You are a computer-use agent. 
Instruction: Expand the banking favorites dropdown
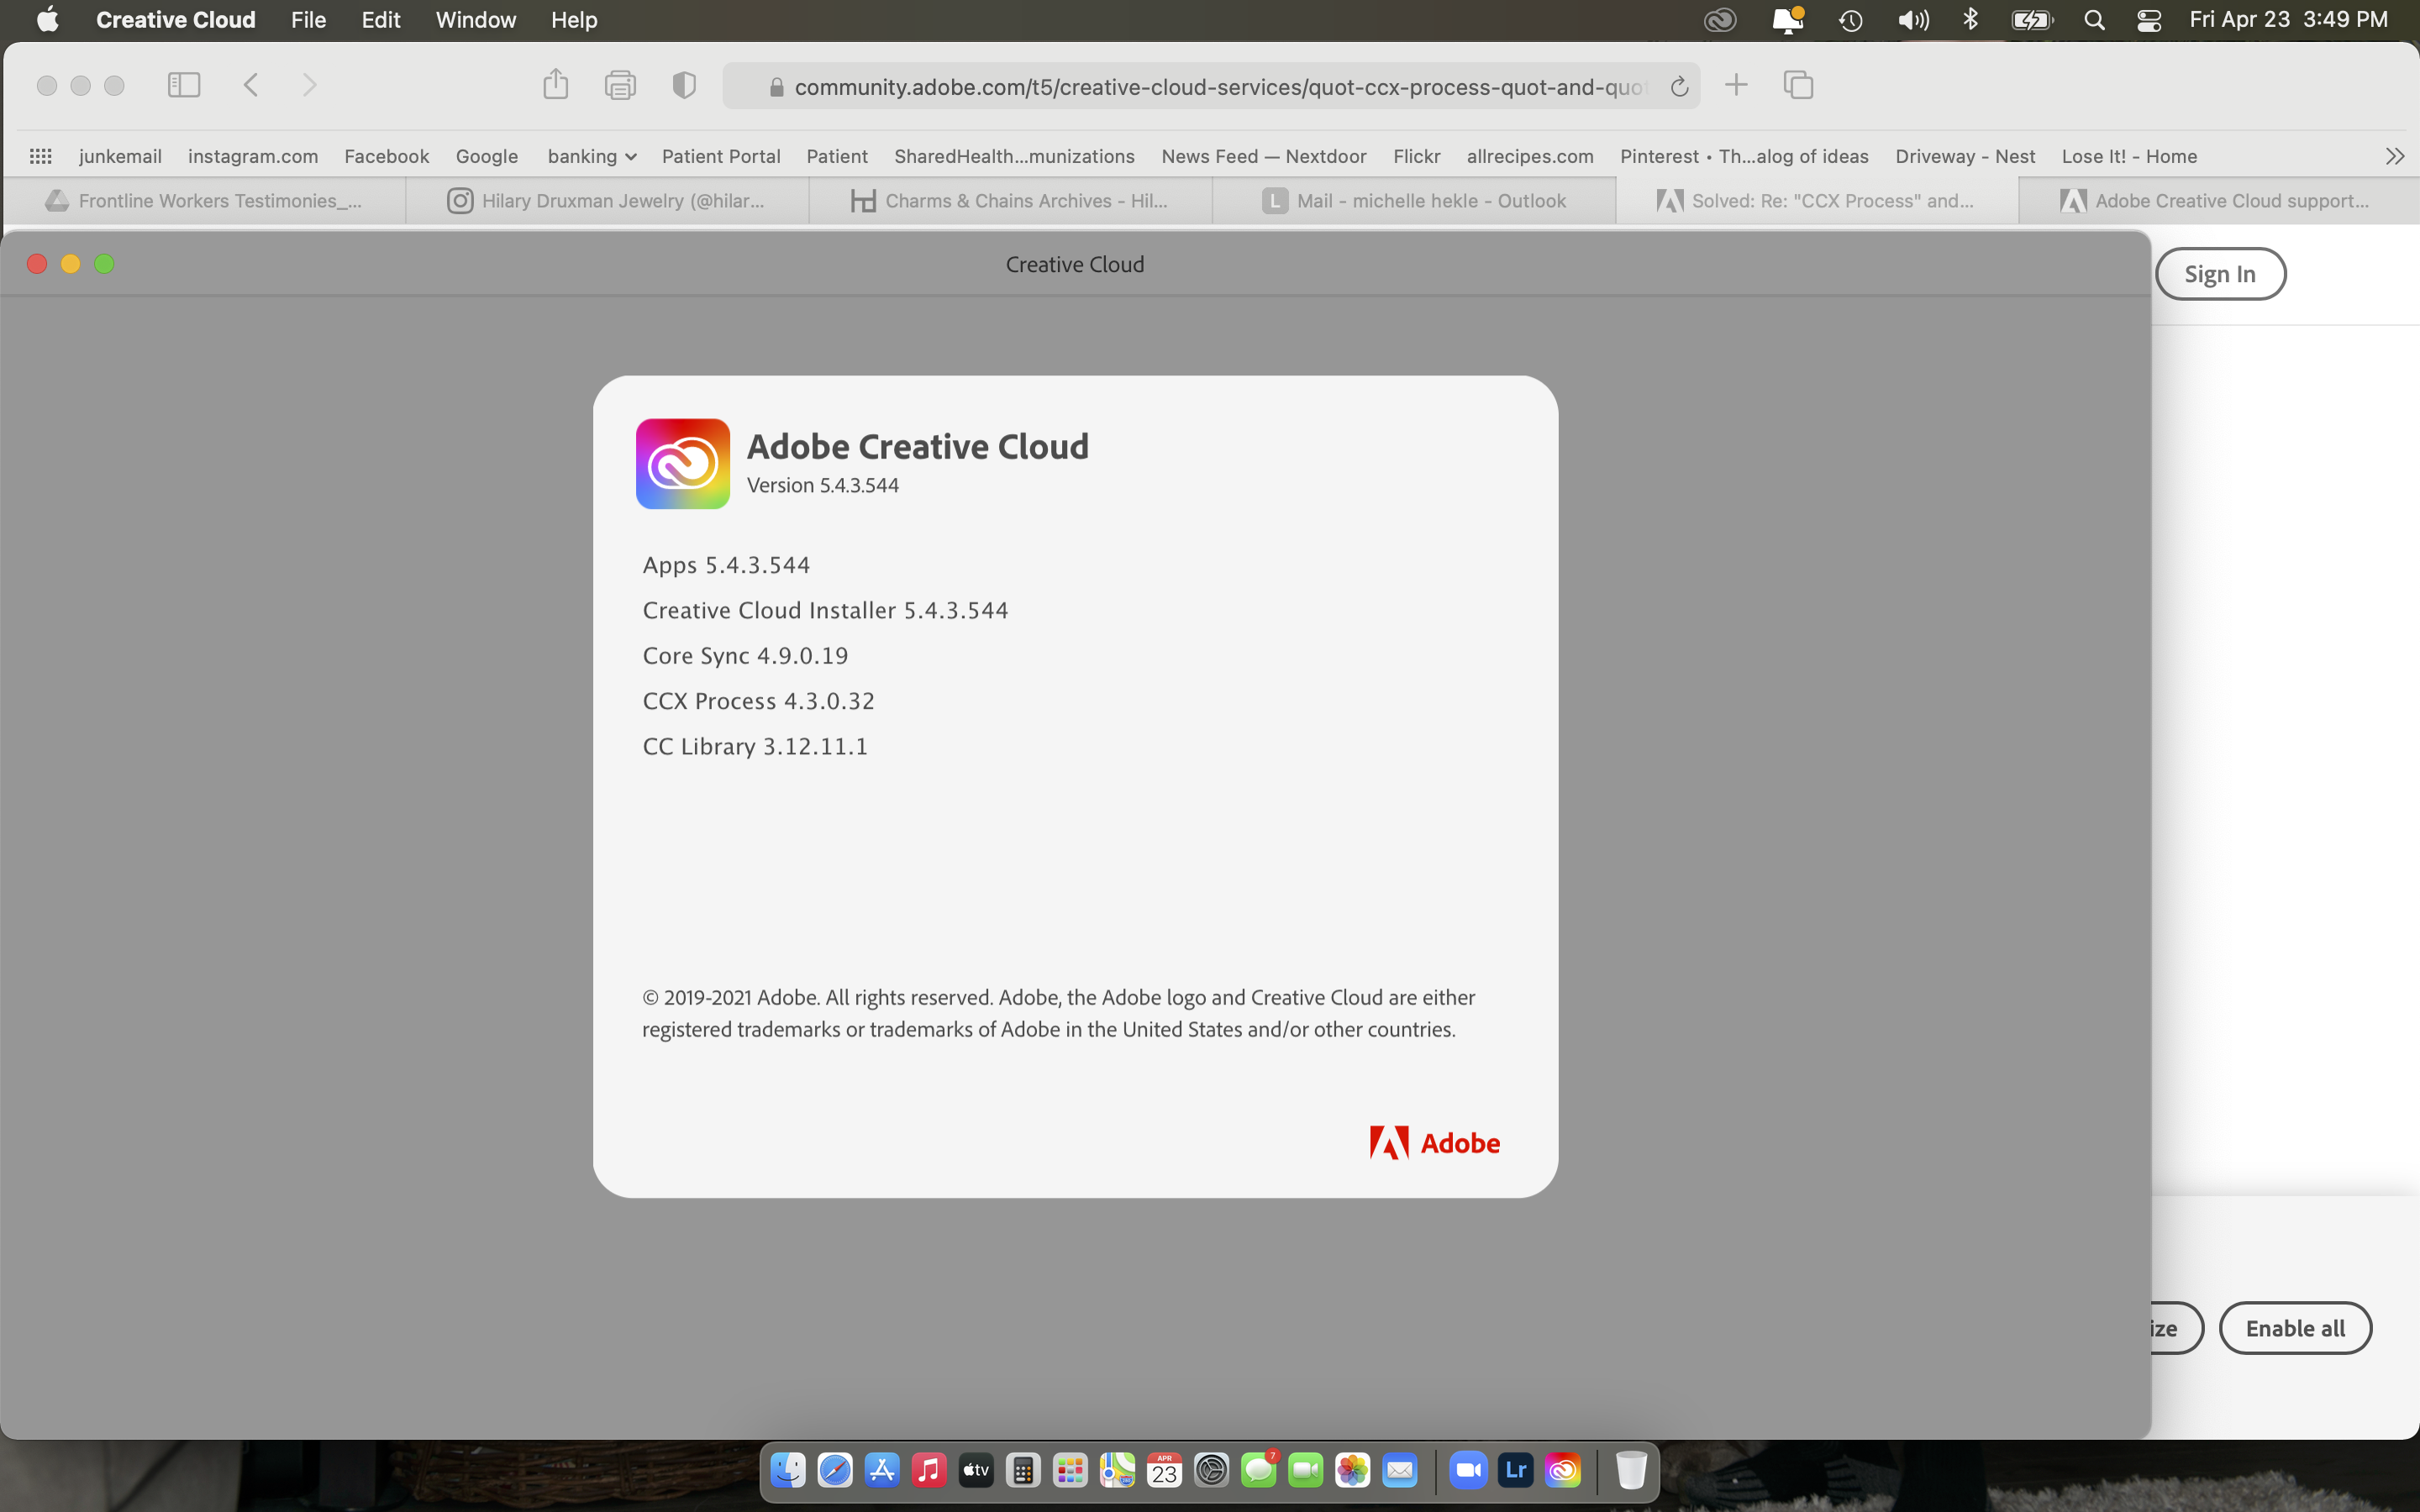click(630, 156)
